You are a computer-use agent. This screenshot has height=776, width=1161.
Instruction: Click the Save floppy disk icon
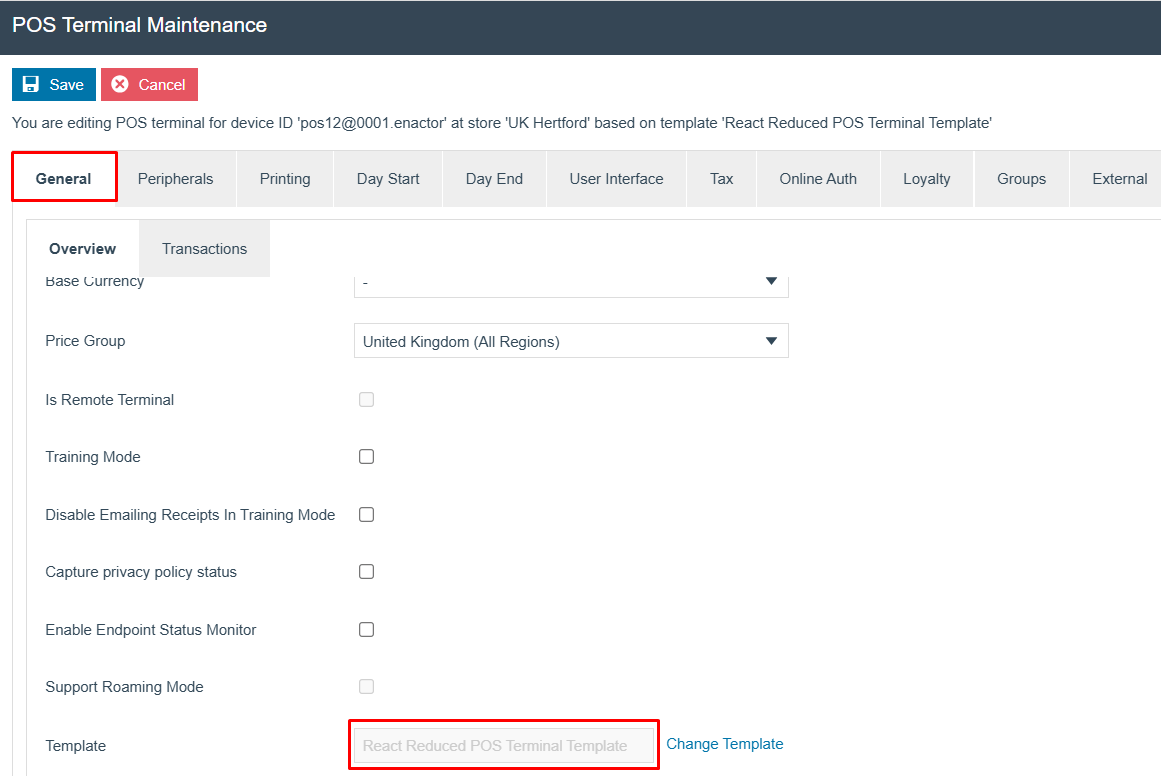[31, 85]
